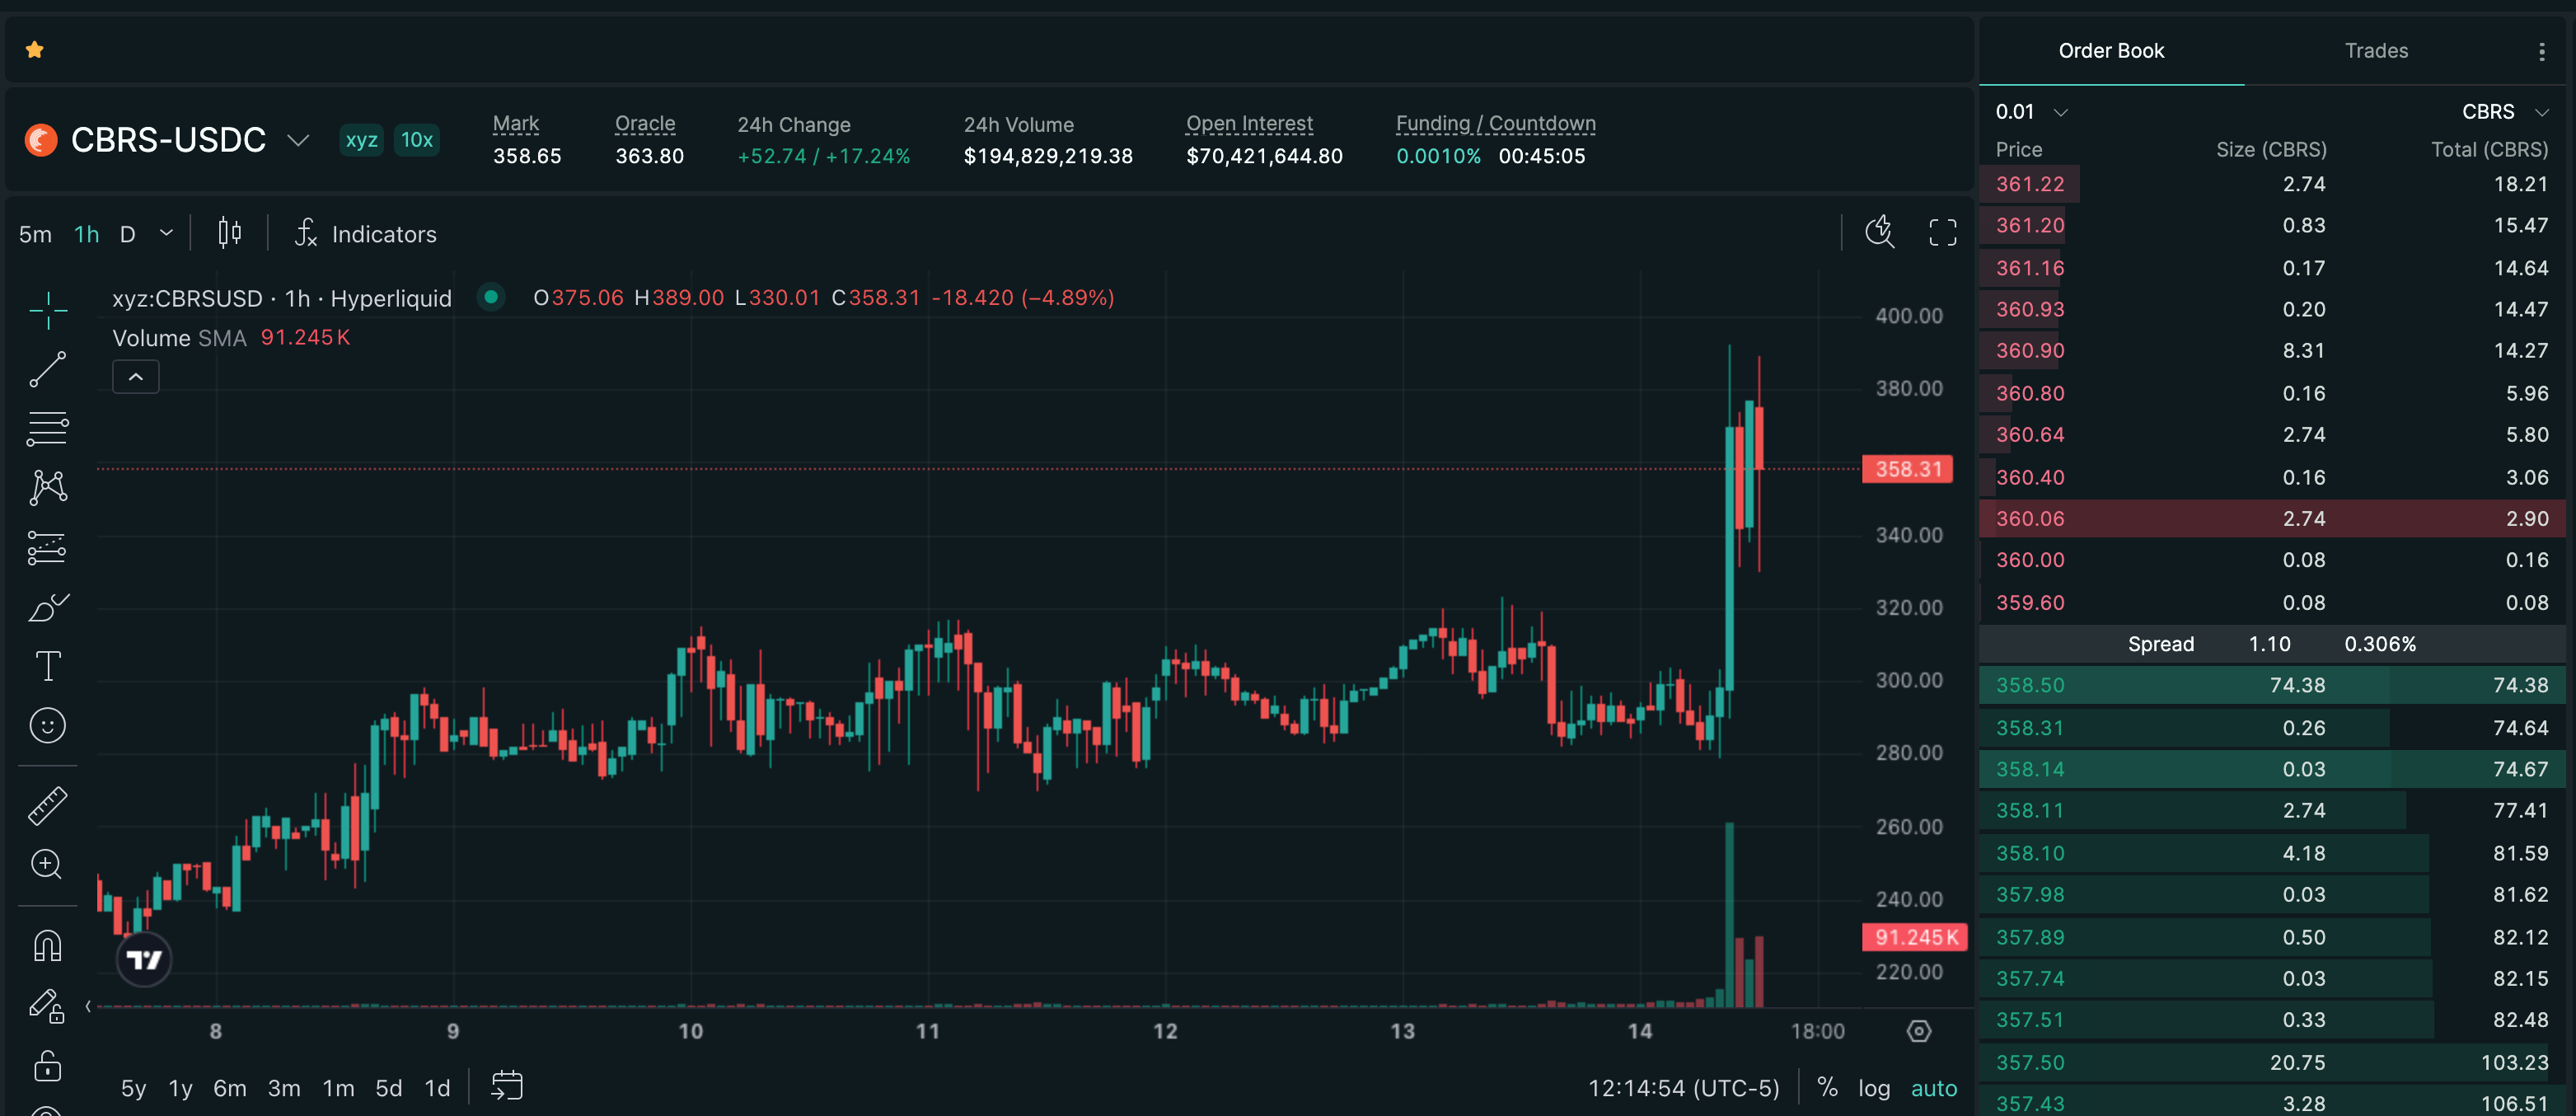The width and height of the screenshot is (2576, 1116).
Task: Toggle auto scale on price axis
Action: [1933, 1088]
